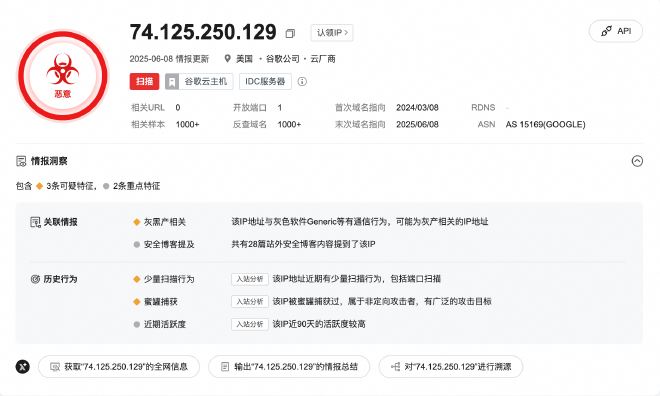
Task: Click the document icon in 情报总结 button
Action: [x=225, y=367]
